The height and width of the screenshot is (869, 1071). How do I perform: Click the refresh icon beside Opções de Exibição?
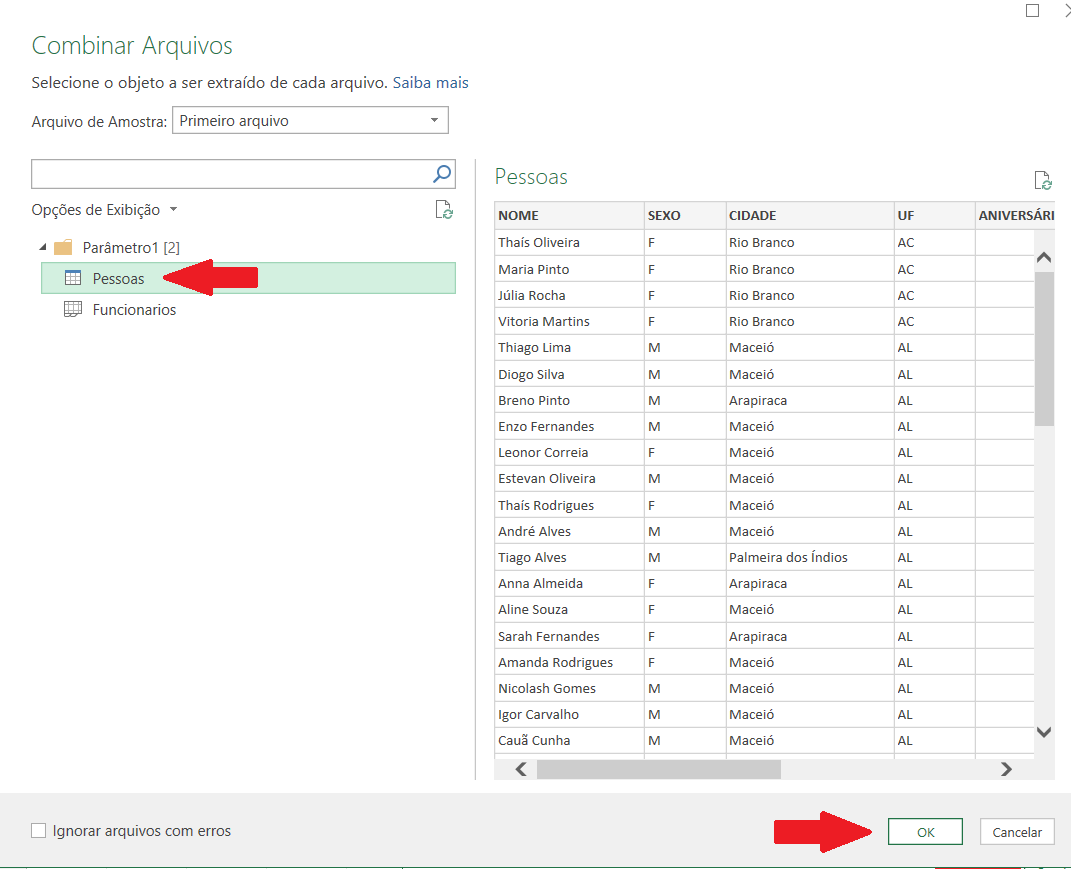[x=445, y=210]
